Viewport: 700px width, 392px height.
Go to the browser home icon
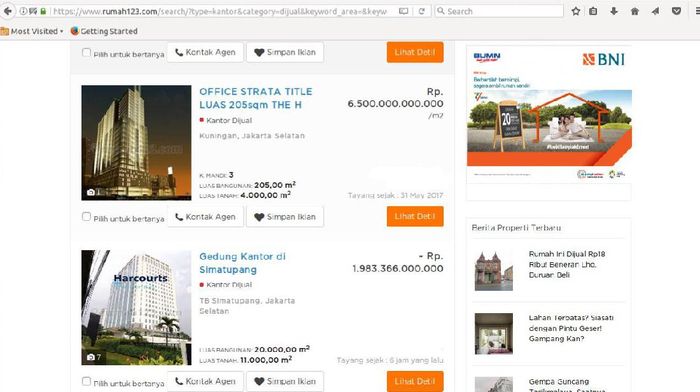click(x=634, y=11)
